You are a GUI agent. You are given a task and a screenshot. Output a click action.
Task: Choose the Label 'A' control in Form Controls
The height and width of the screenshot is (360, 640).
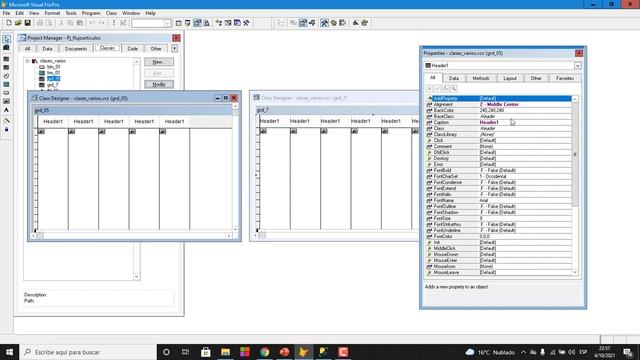click(x=7, y=110)
